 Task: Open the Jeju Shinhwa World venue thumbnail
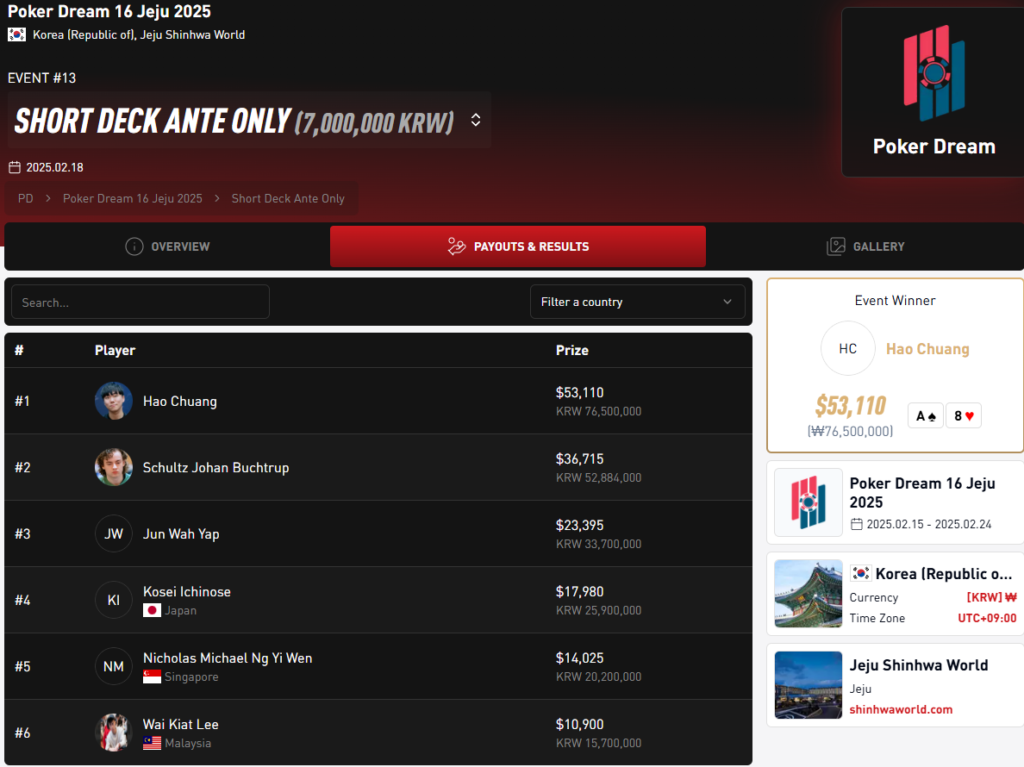point(808,685)
